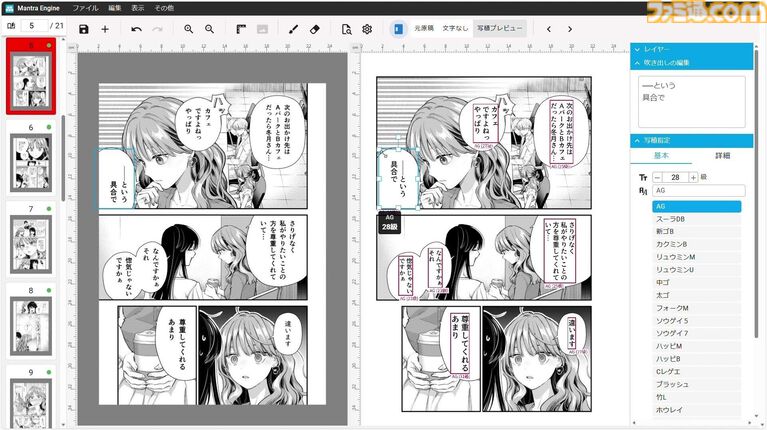Click the greyed image icon beside the ruler
The height and width of the screenshot is (430, 767).
coord(262,29)
